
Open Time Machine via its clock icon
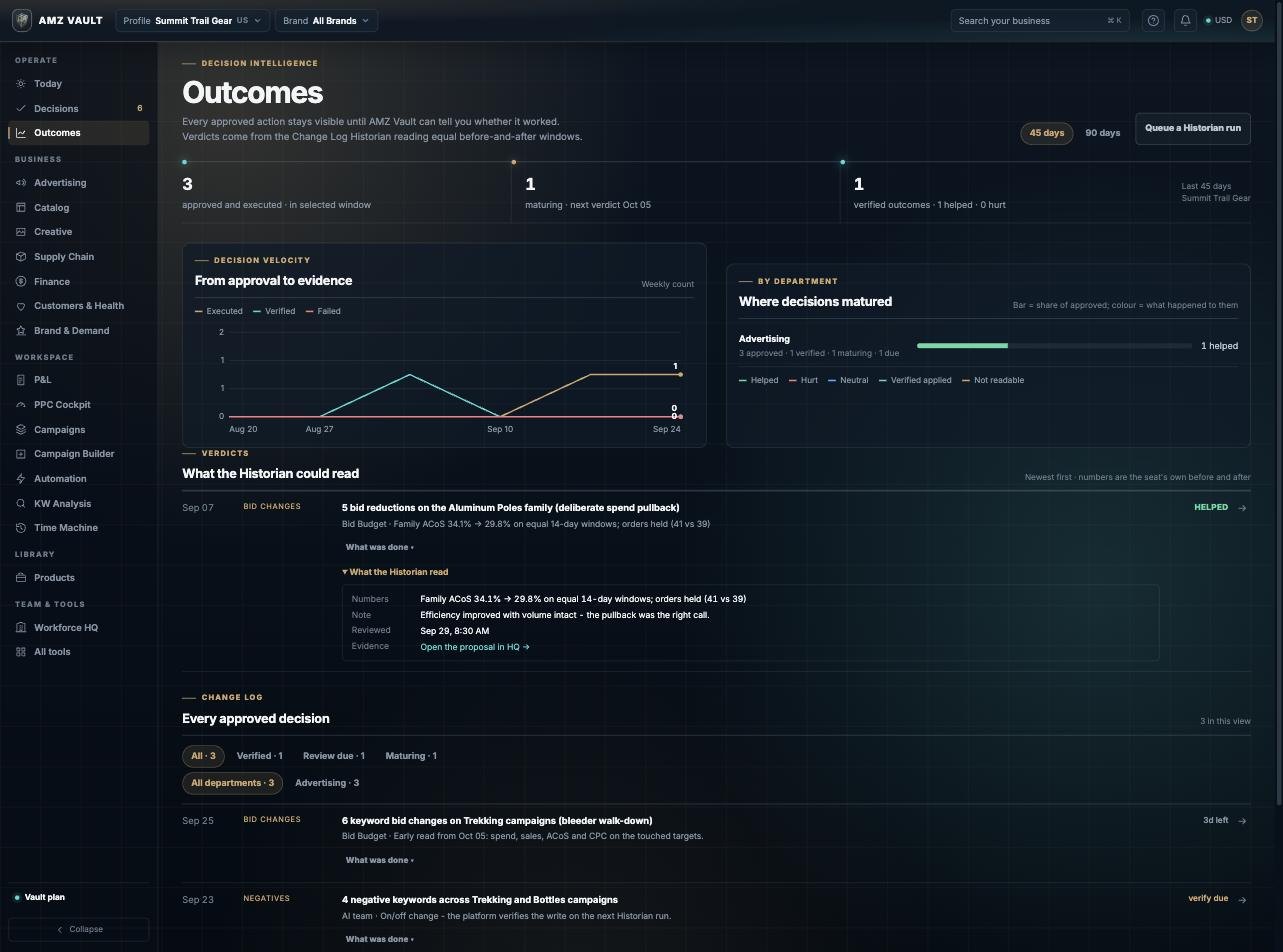(x=21, y=528)
